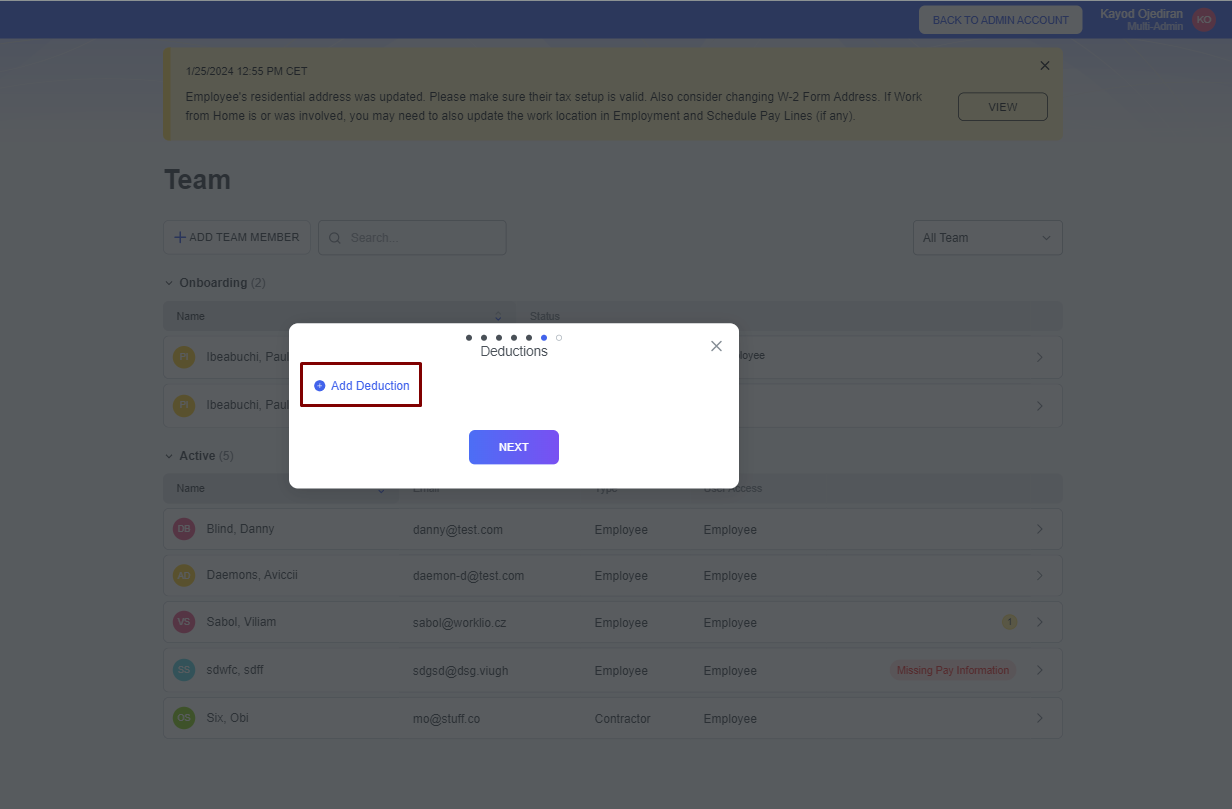Click Obi Six's green avatar icon
The width and height of the screenshot is (1232, 809).
[x=183, y=718]
